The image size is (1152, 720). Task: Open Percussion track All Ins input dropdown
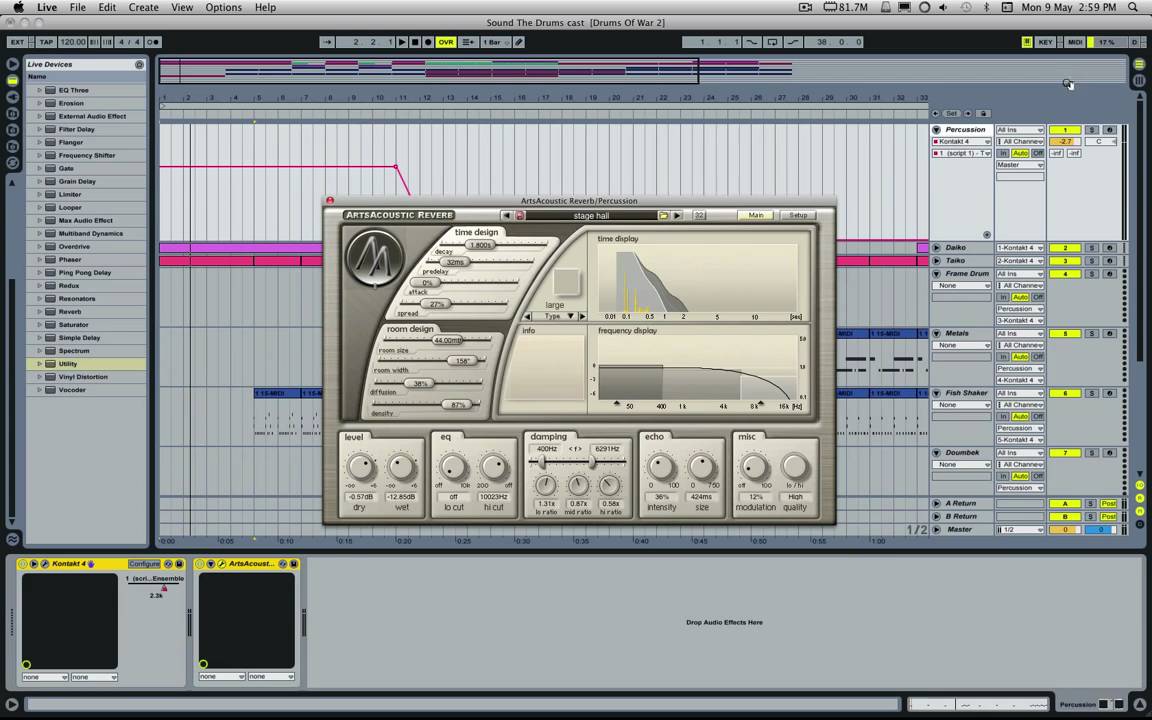pos(1020,129)
